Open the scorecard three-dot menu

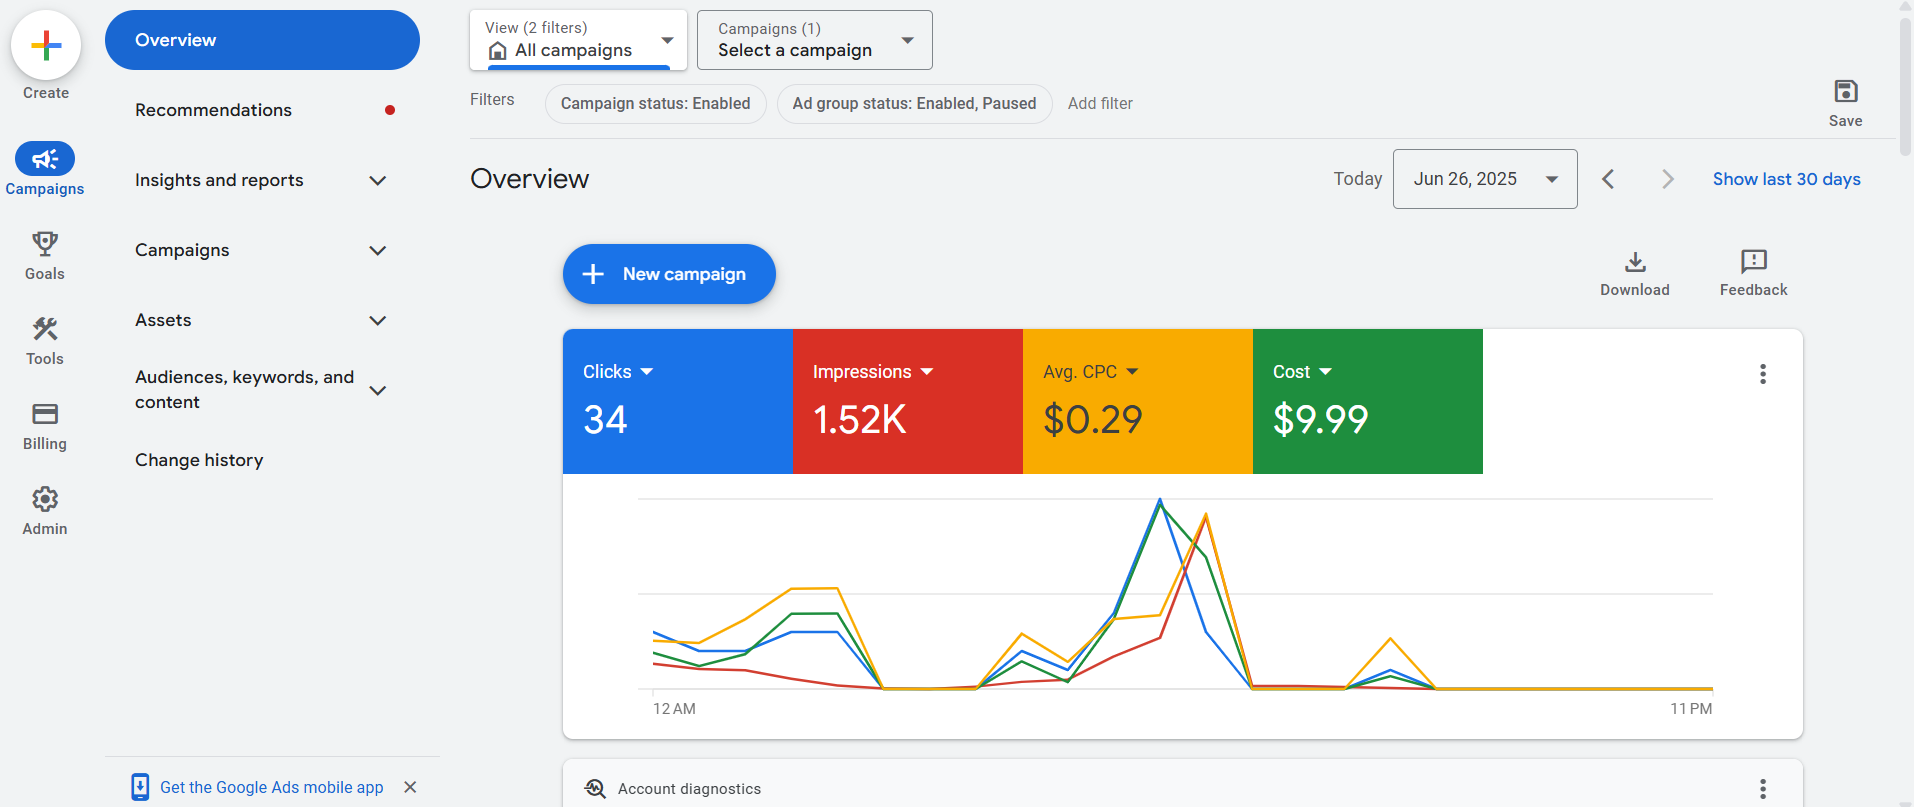[1763, 374]
